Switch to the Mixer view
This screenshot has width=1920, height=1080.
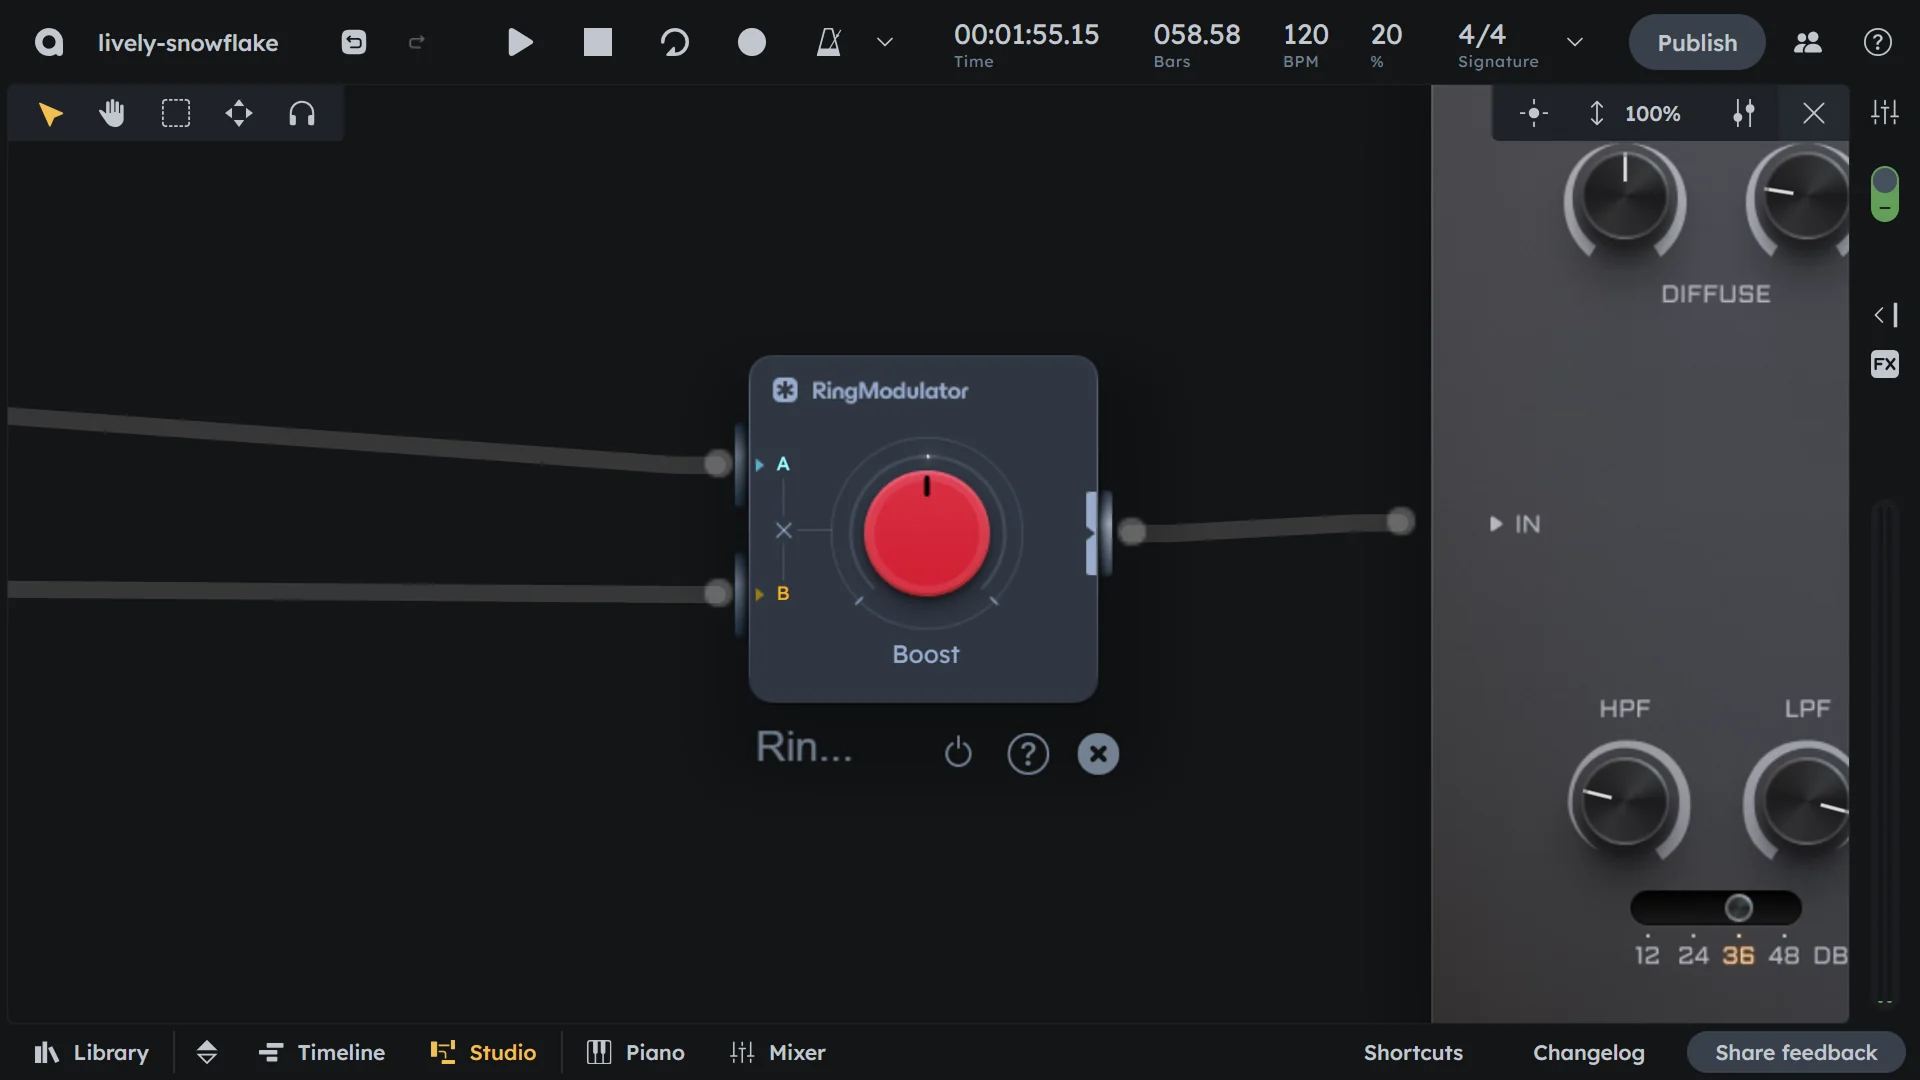778,1052
